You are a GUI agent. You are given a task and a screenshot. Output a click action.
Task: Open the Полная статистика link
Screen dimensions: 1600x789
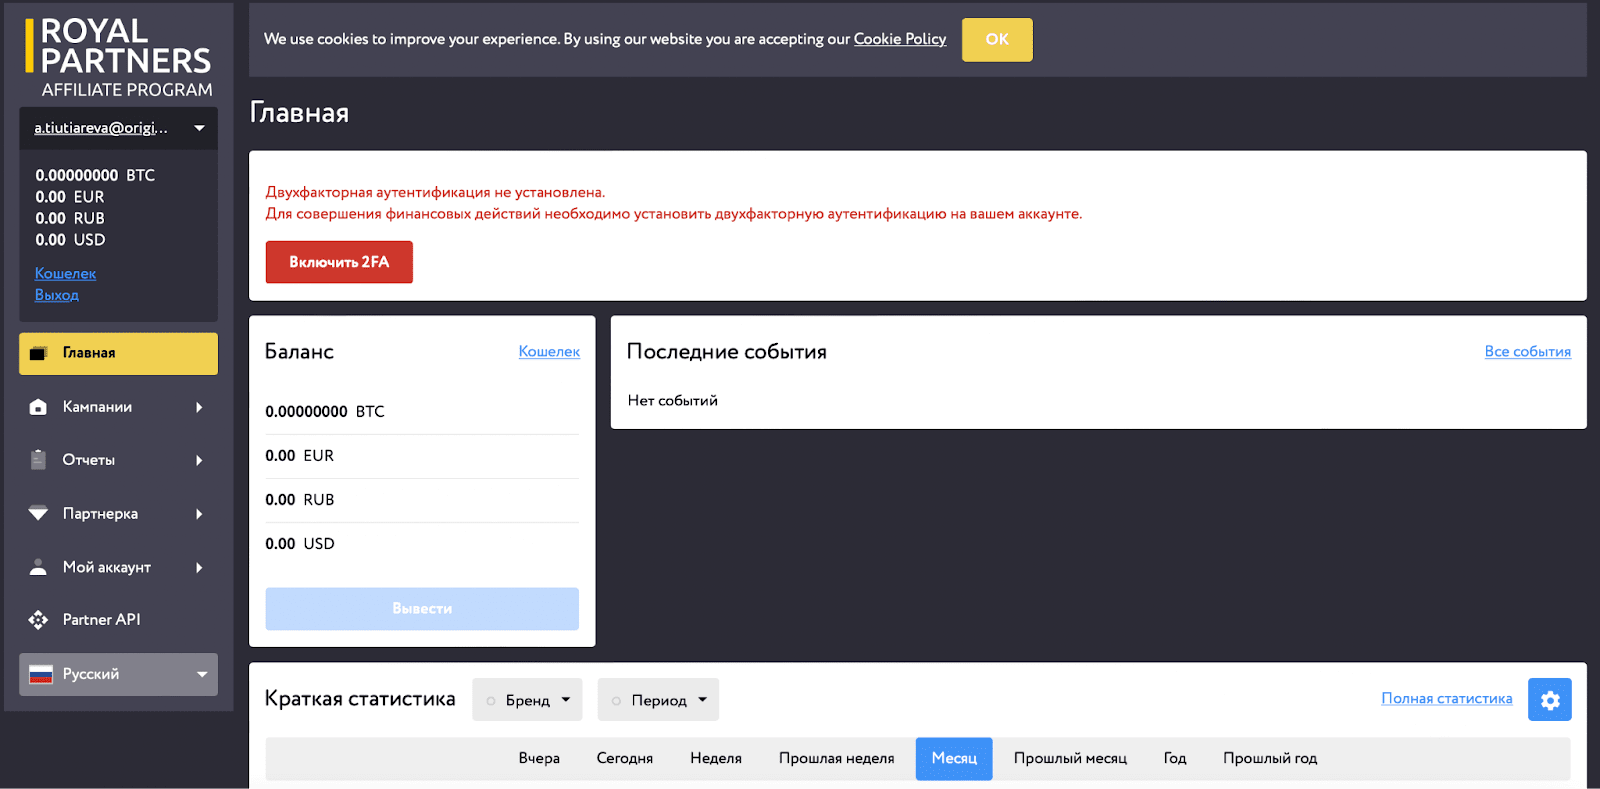(x=1446, y=698)
